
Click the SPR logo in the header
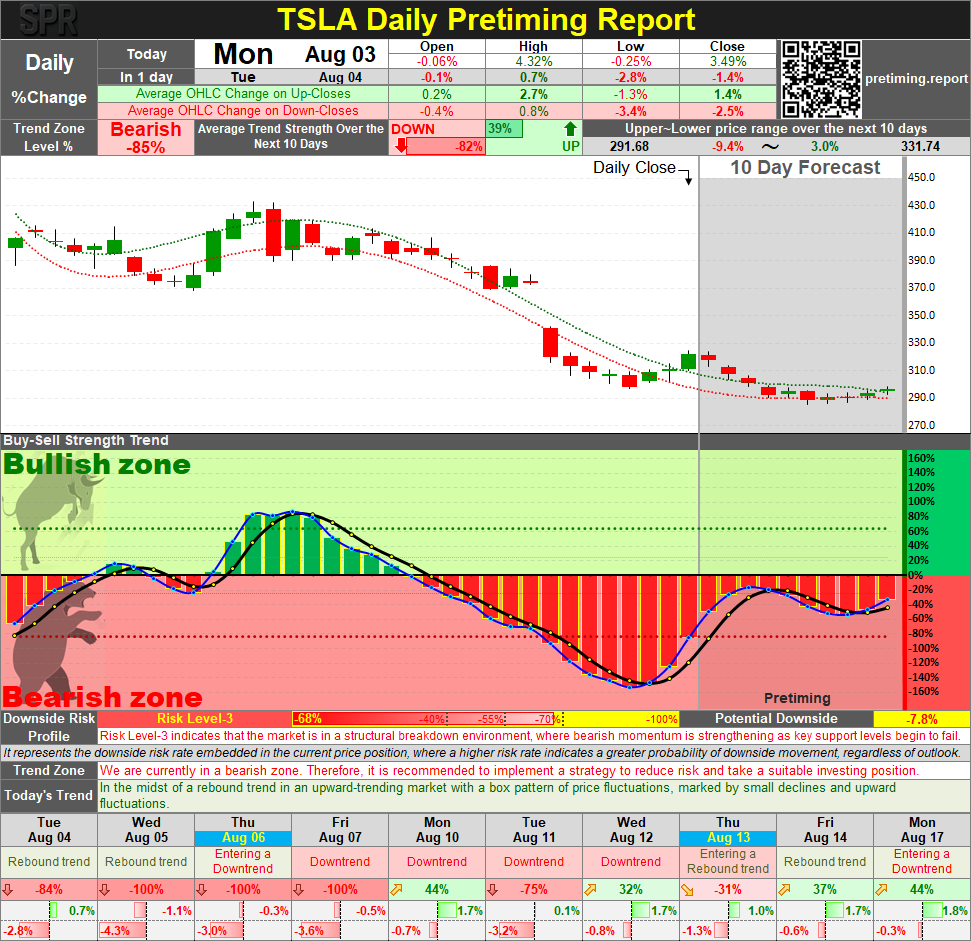click(x=48, y=20)
